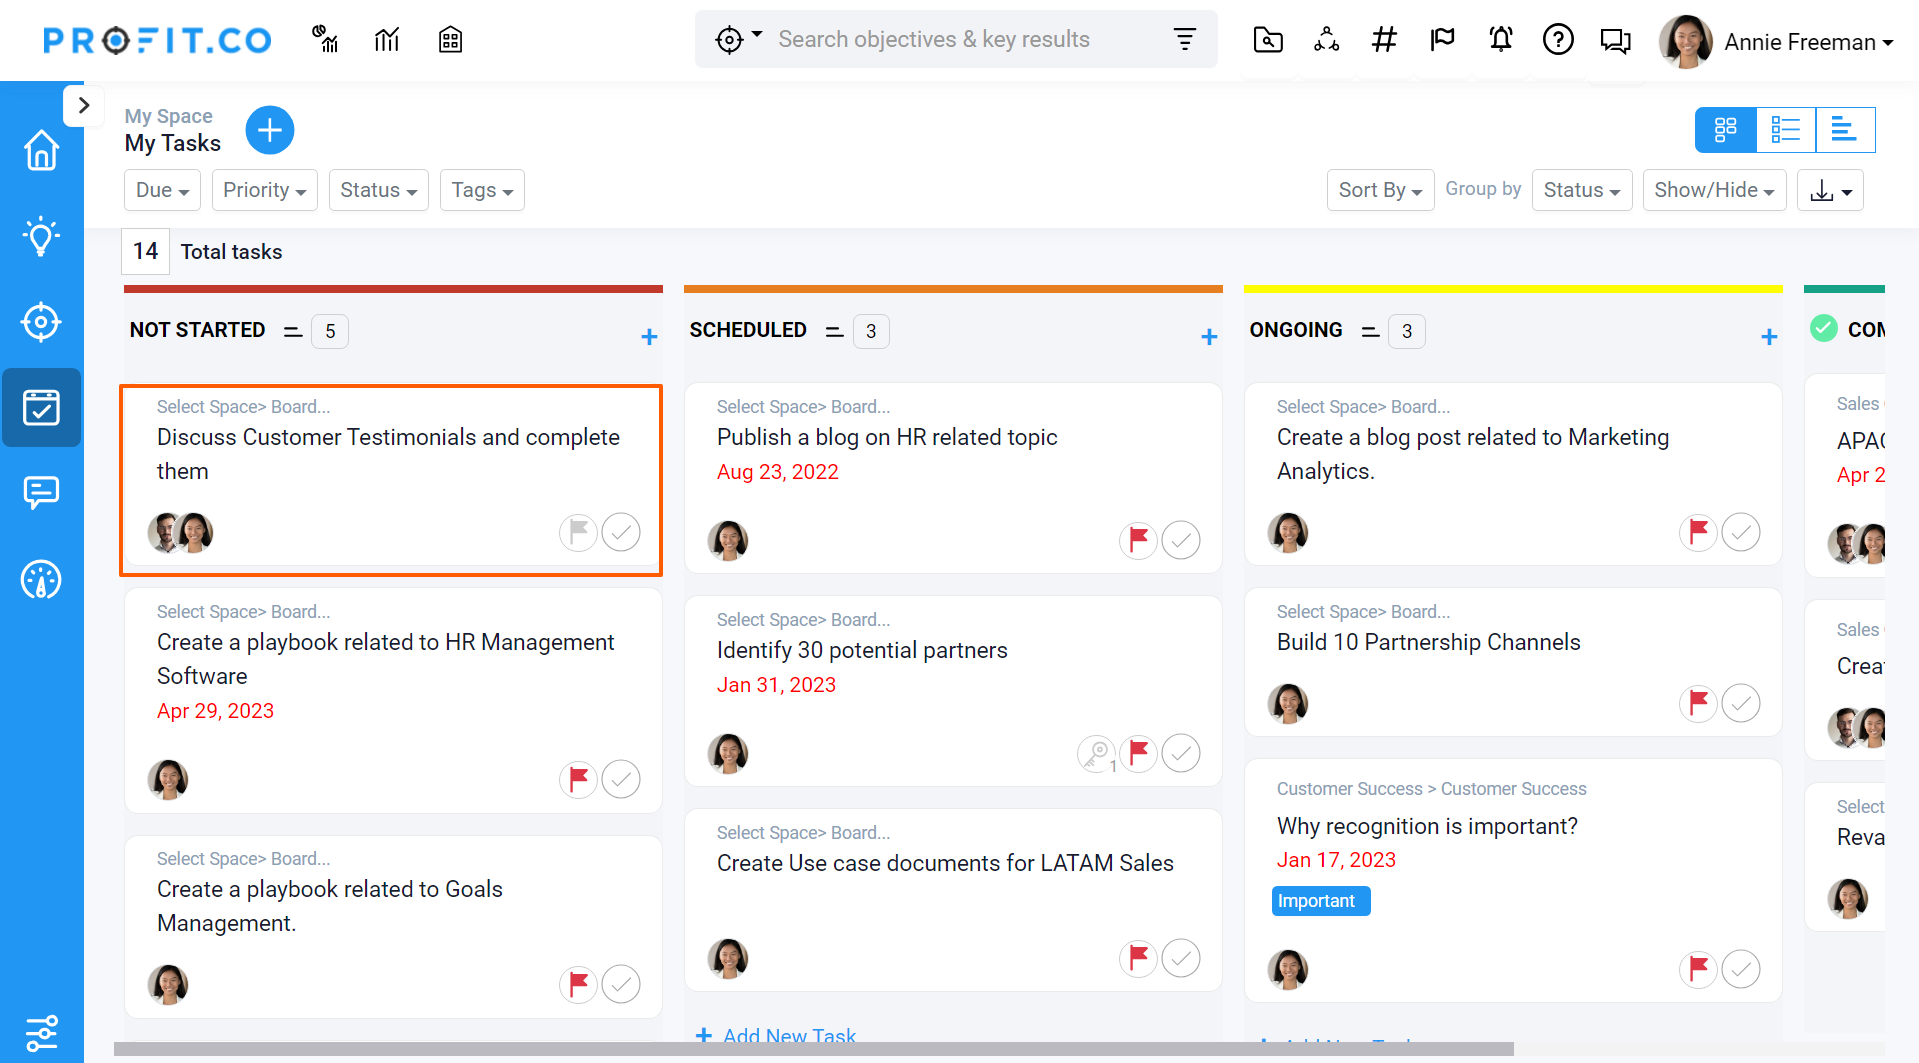The image size is (1919, 1063).
Task: Open the Priority filter dropdown
Action: pyautogui.click(x=264, y=190)
